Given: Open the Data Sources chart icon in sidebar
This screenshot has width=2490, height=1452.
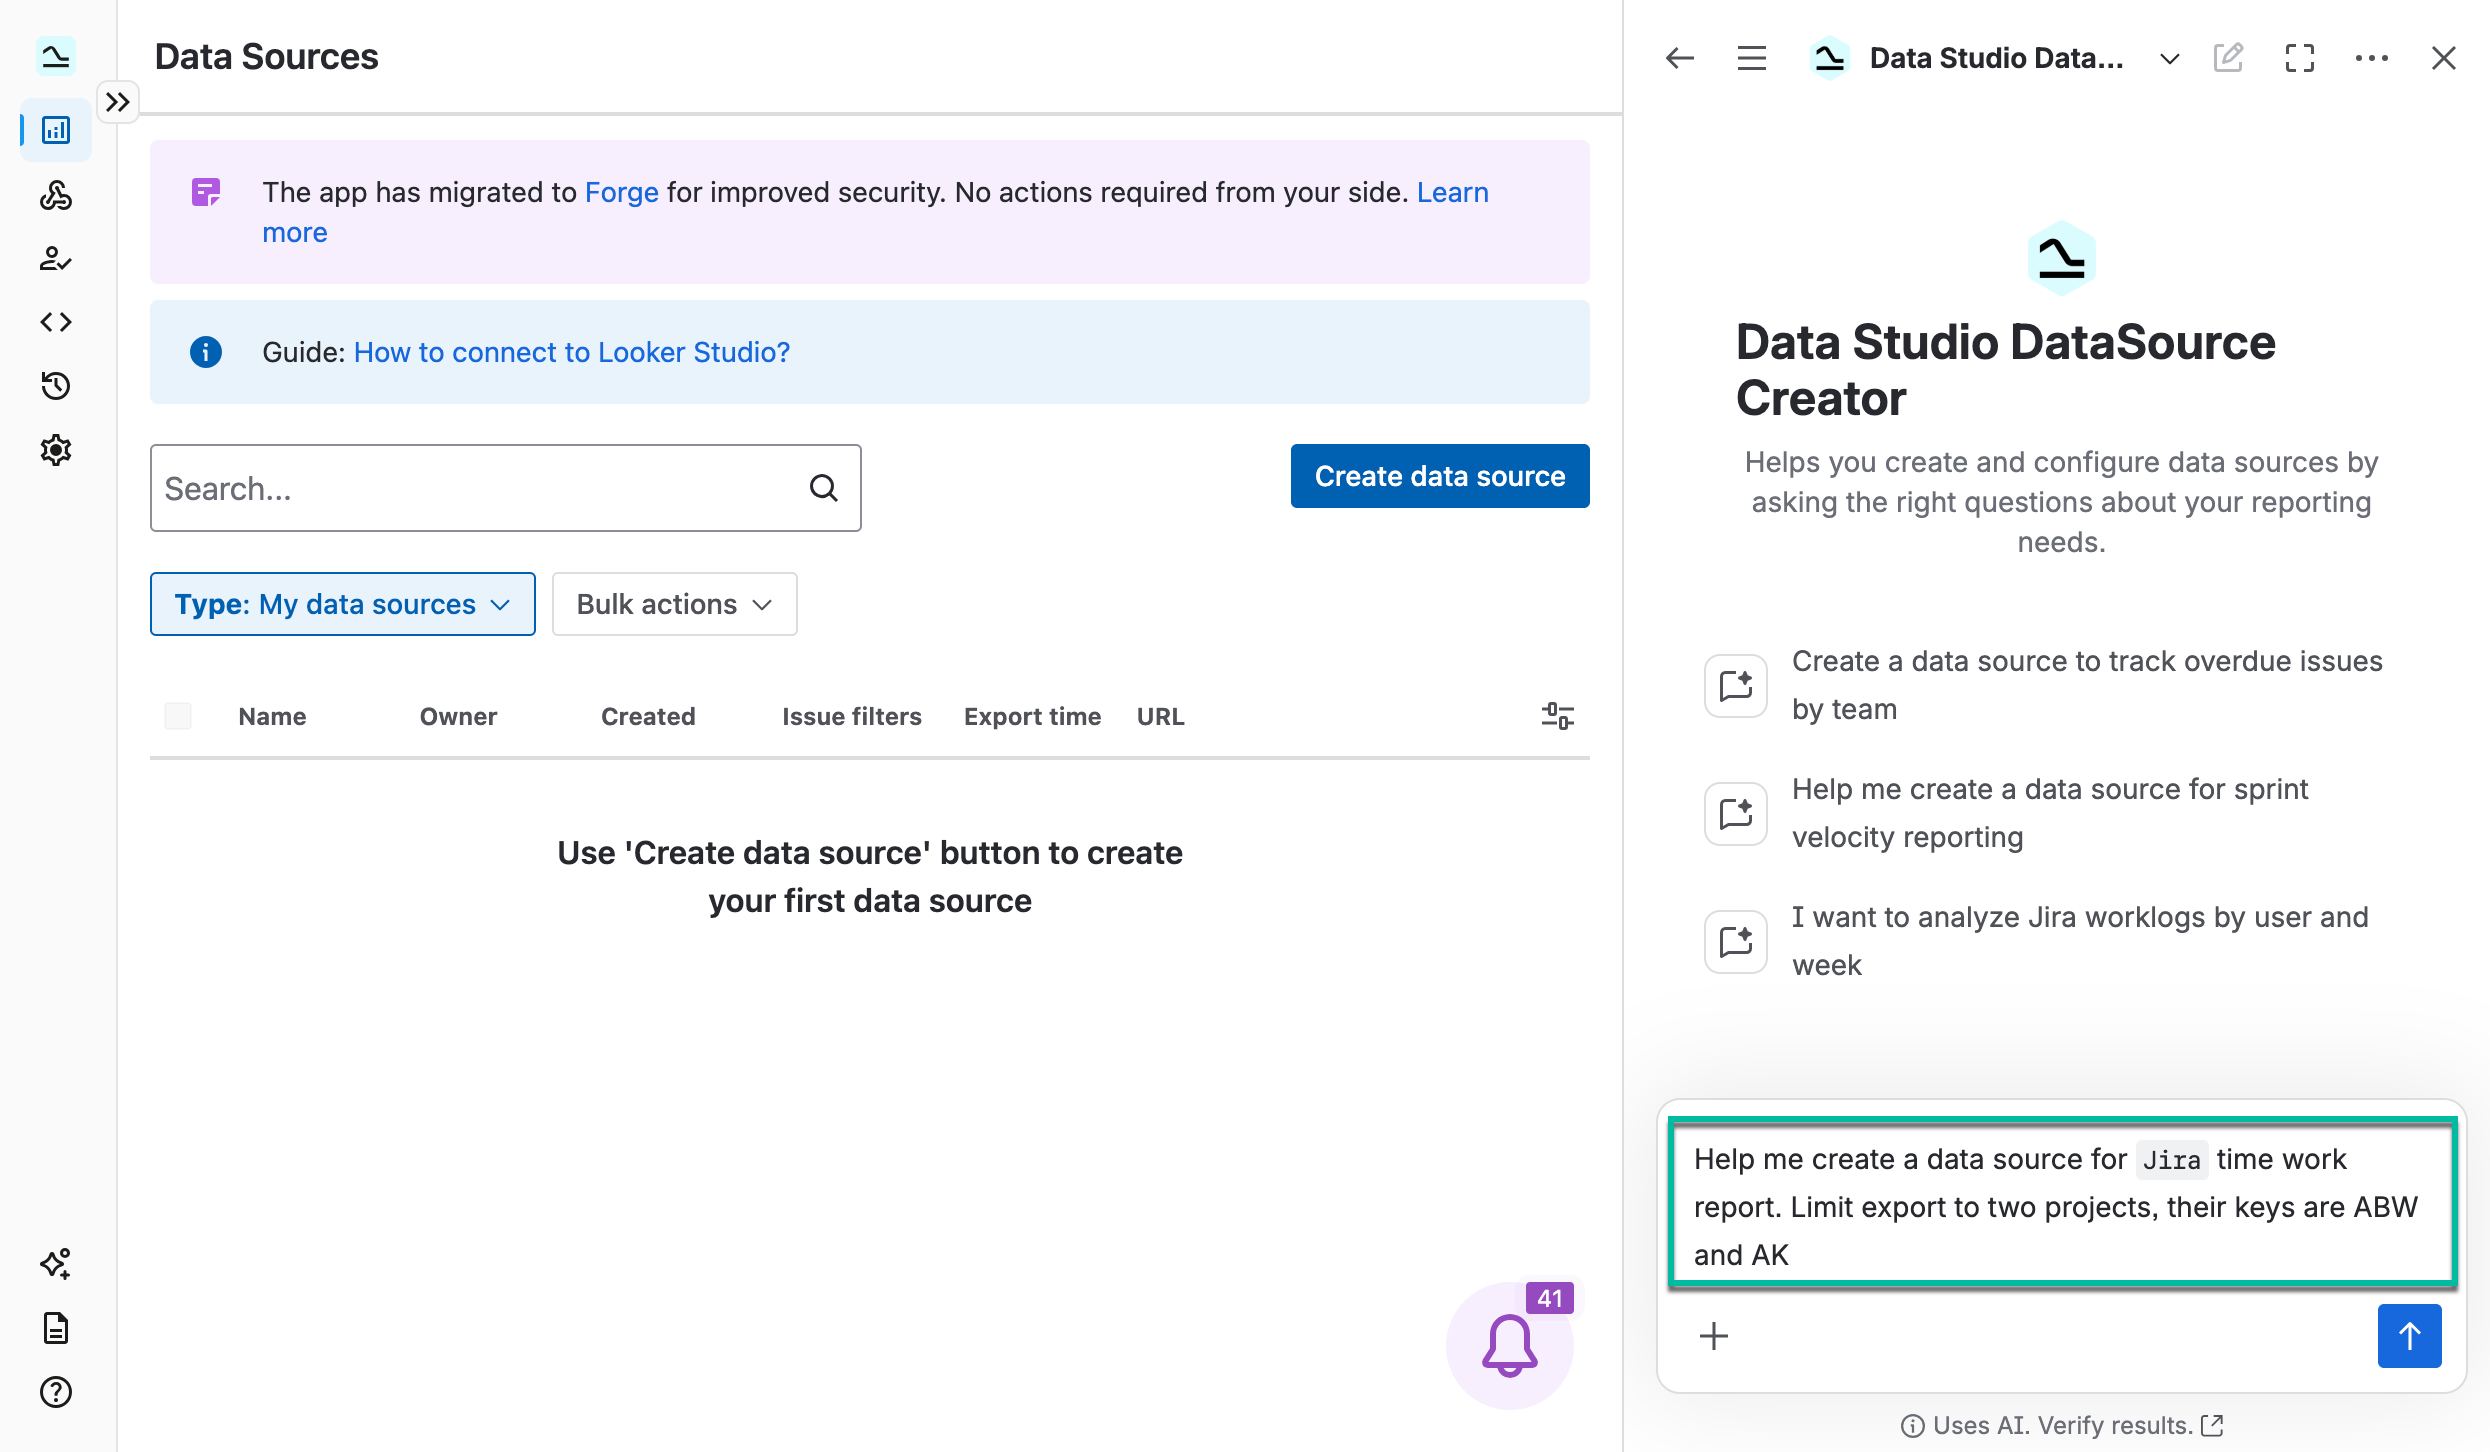Looking at the screenshot, I should point(56,130).
